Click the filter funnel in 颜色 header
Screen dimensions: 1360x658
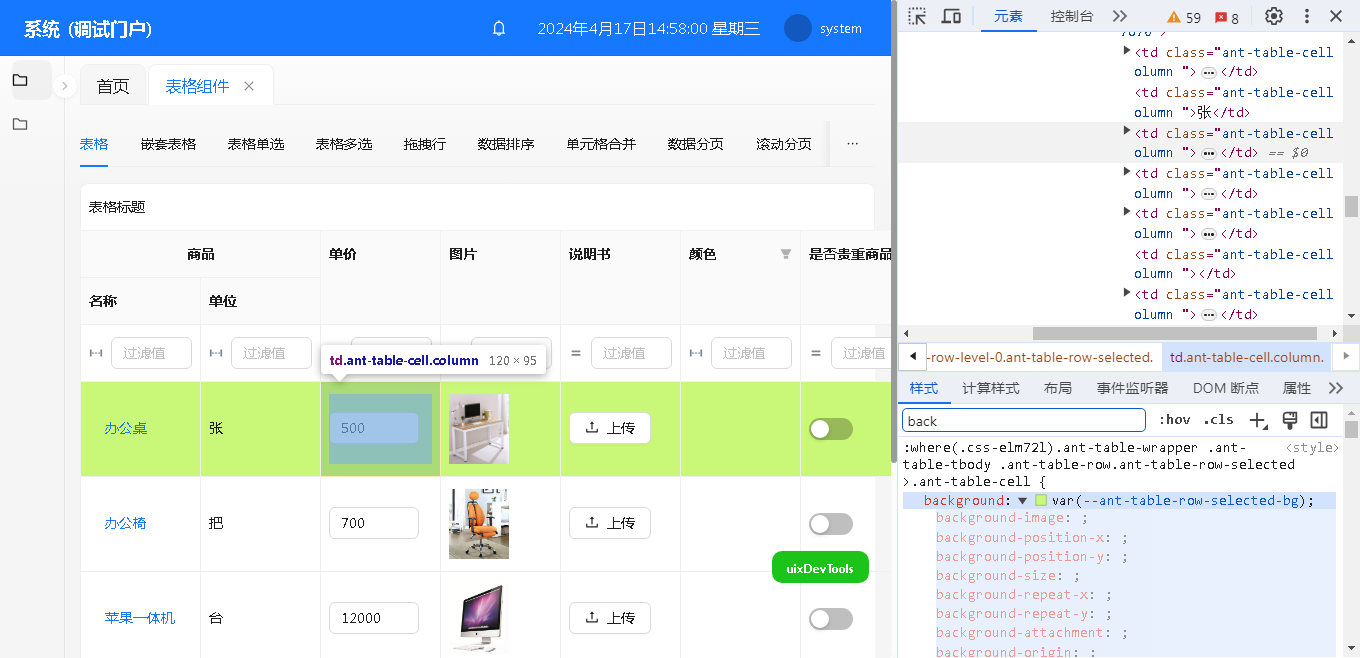pos(786,254)
